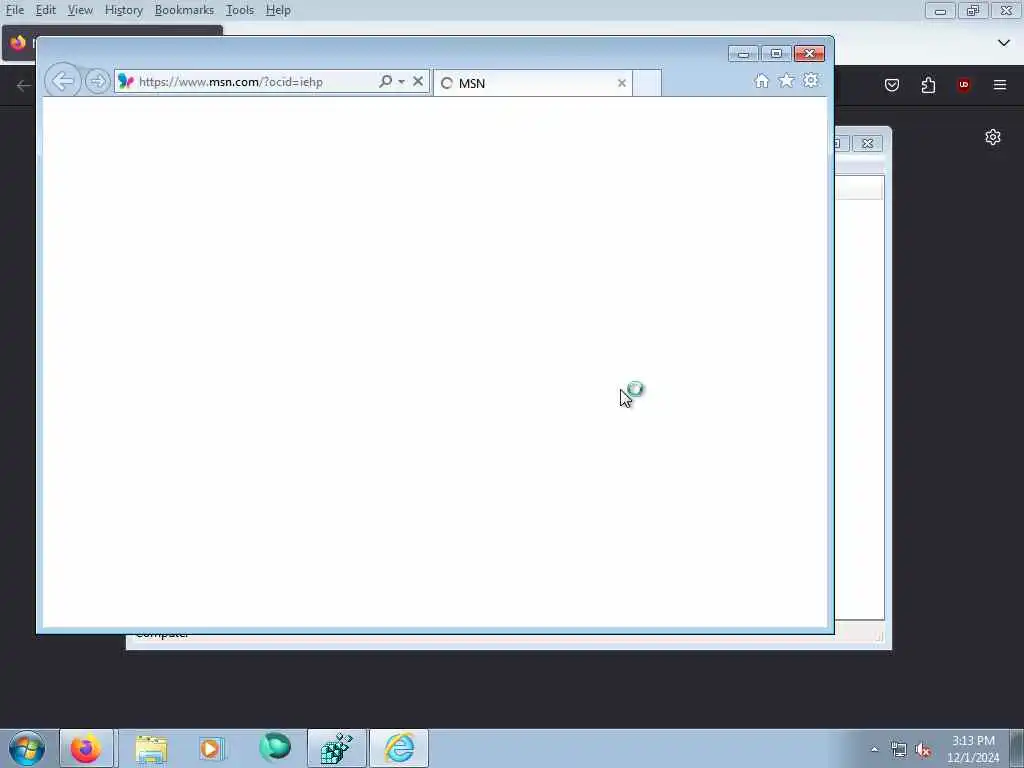This screenshot has height=768, width=1024.
Task: Open Windows Explorer from the taskbar
Action: (x=152, y=748)
